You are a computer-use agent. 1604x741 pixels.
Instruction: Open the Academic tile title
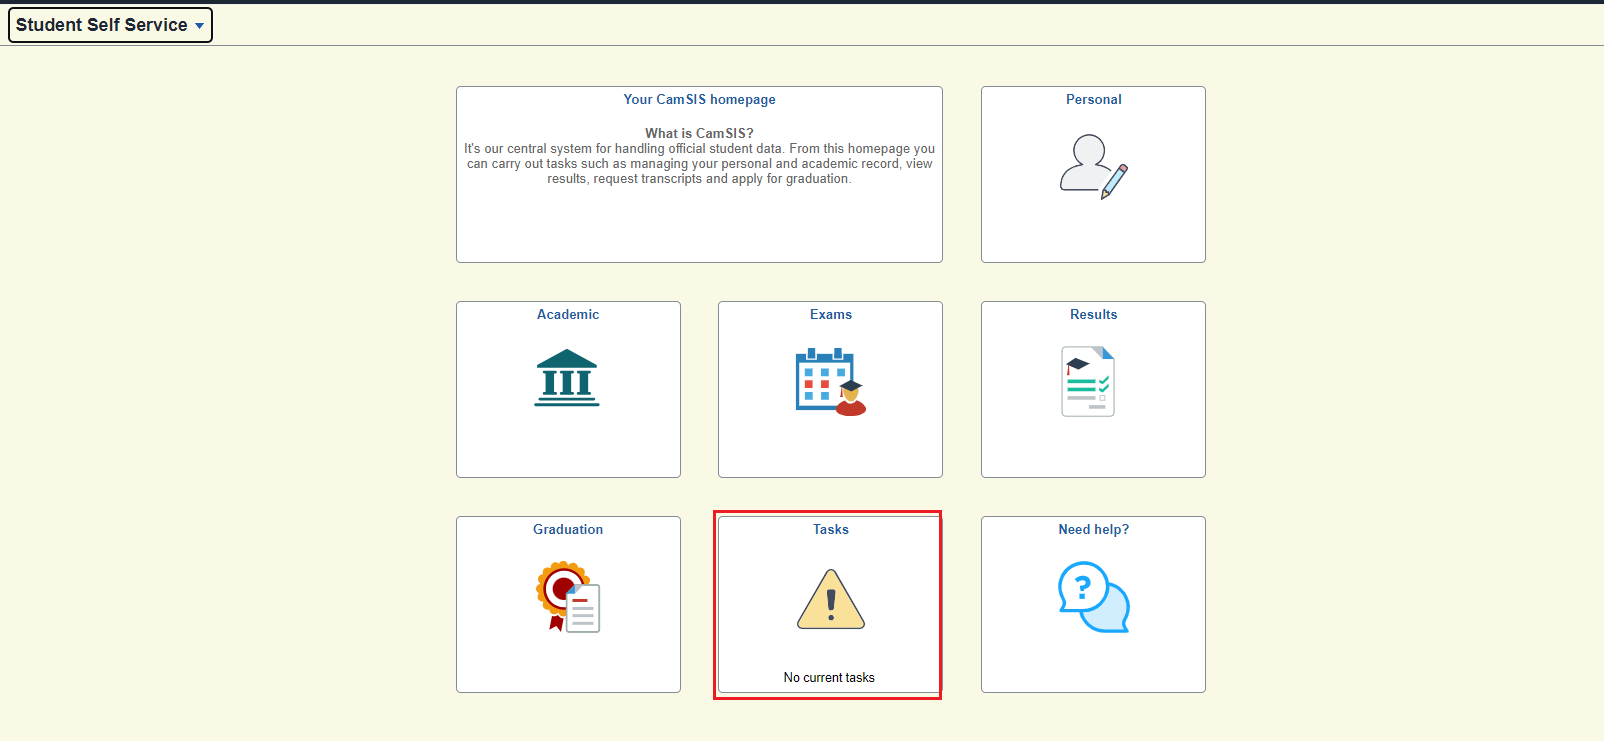coord(568,315)
